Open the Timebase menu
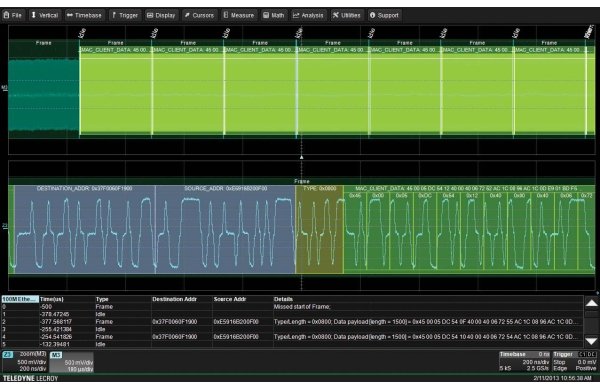Screen dimensions: 600x390 click(x=85, y=15)
